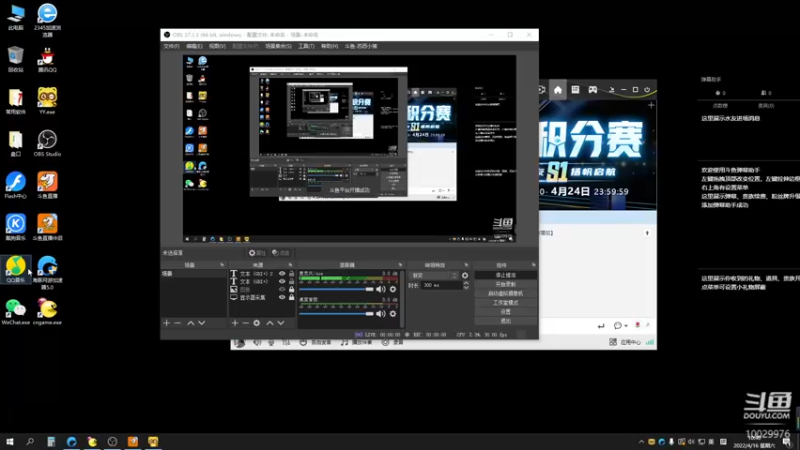Open the Help (H) menu in OBS
This screenshot has height=450, width=800.
[330, 46]
